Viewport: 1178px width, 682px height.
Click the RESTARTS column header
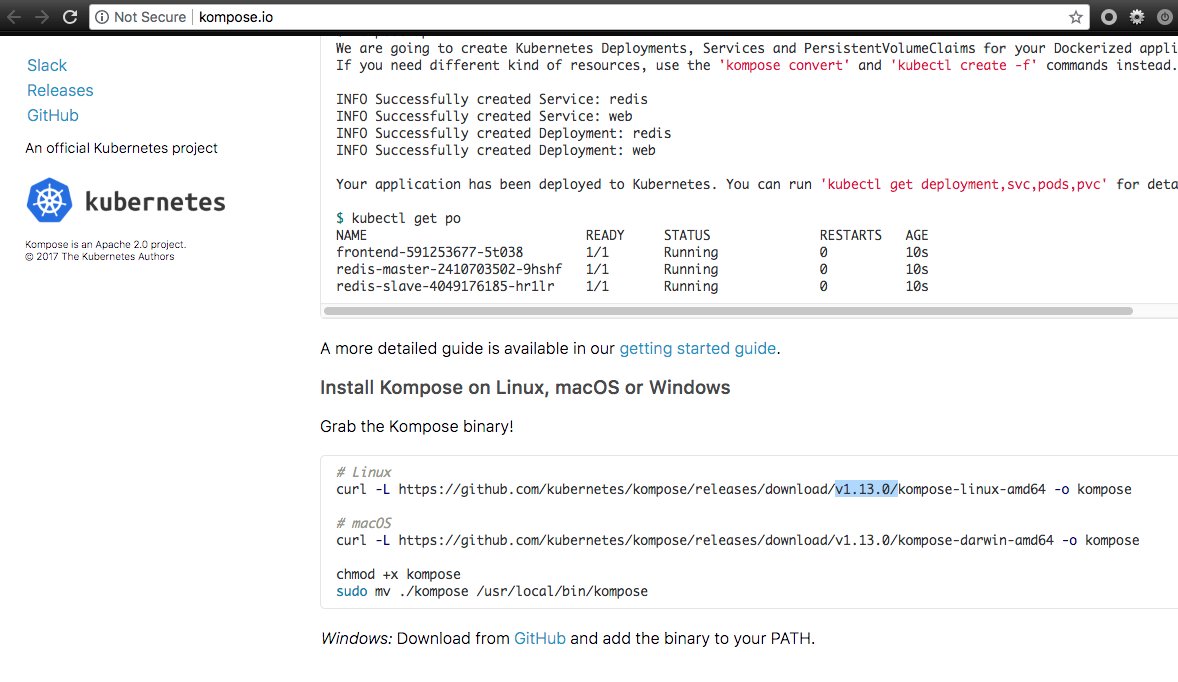coord(850,235)
